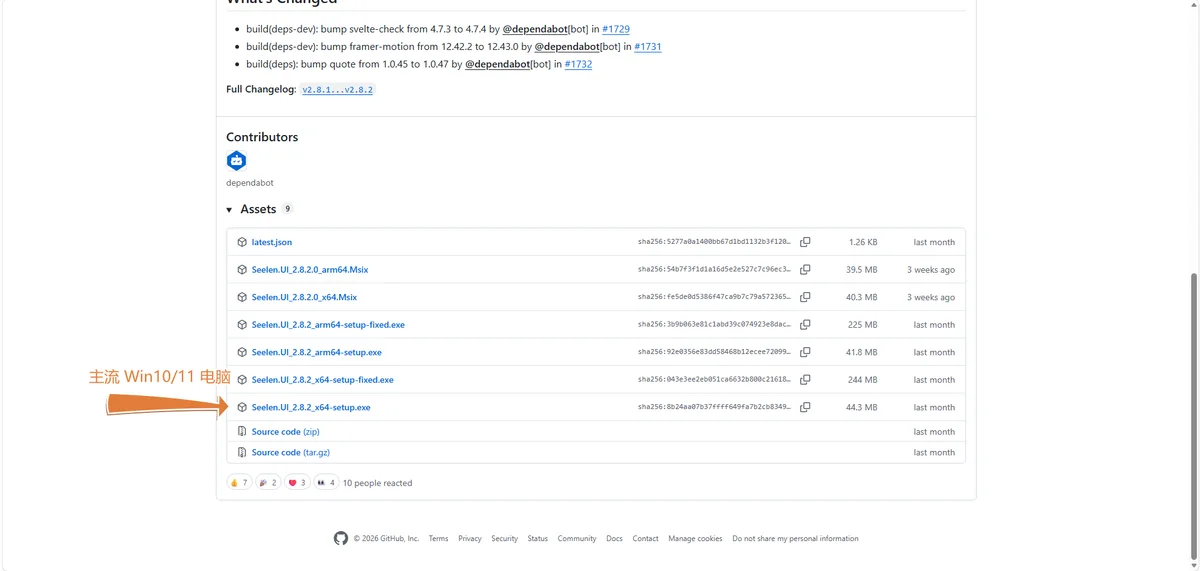Copy sha256 hash for Seelen.UI_2.8.2.0_arm64.Msix

point(805,270)
